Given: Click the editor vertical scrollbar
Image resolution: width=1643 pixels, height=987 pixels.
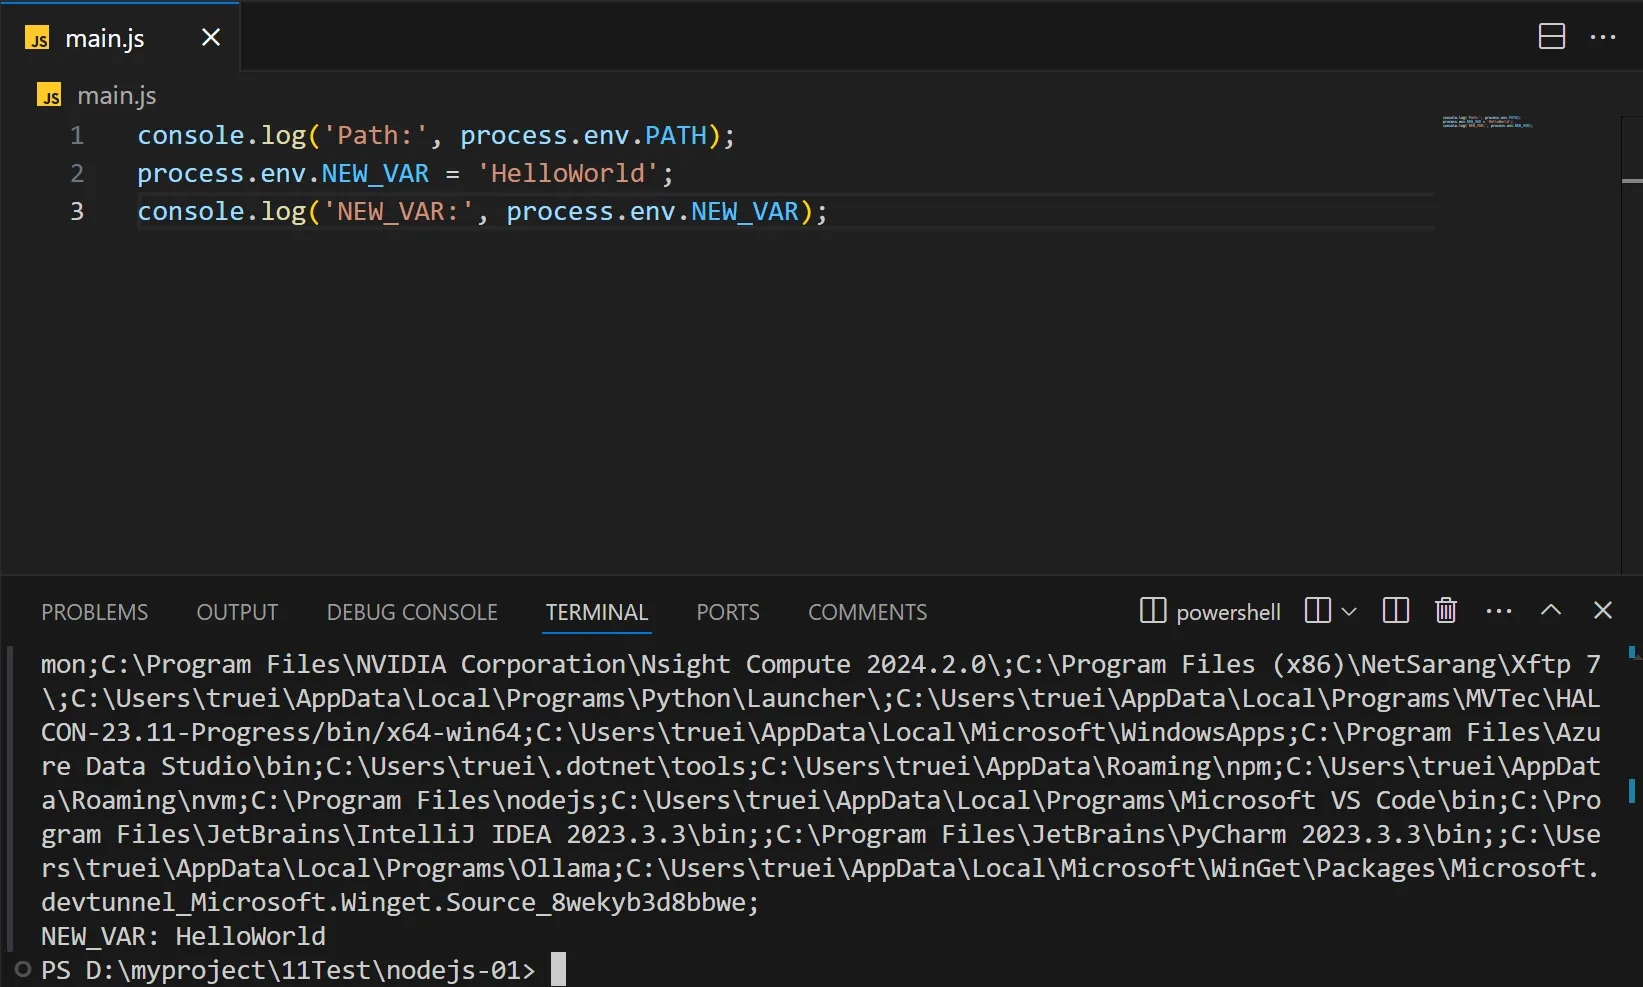Looking at the screenshot, I should pos(1632,345).
